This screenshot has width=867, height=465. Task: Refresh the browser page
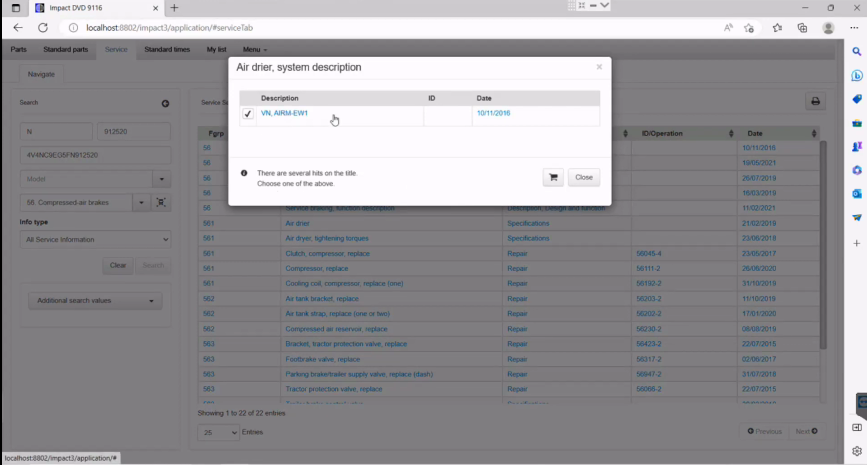42,27
